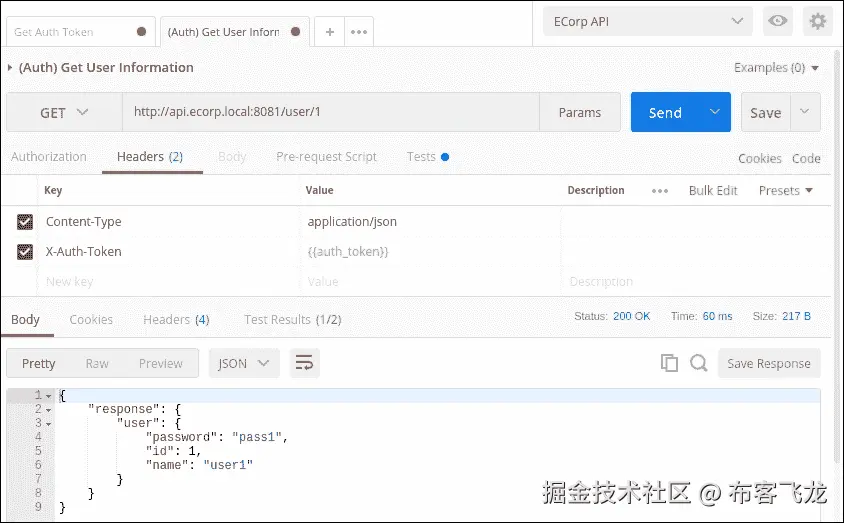Open the JSON format dropdown
Screen dimensions: 844x523
[x=244, y=363]
